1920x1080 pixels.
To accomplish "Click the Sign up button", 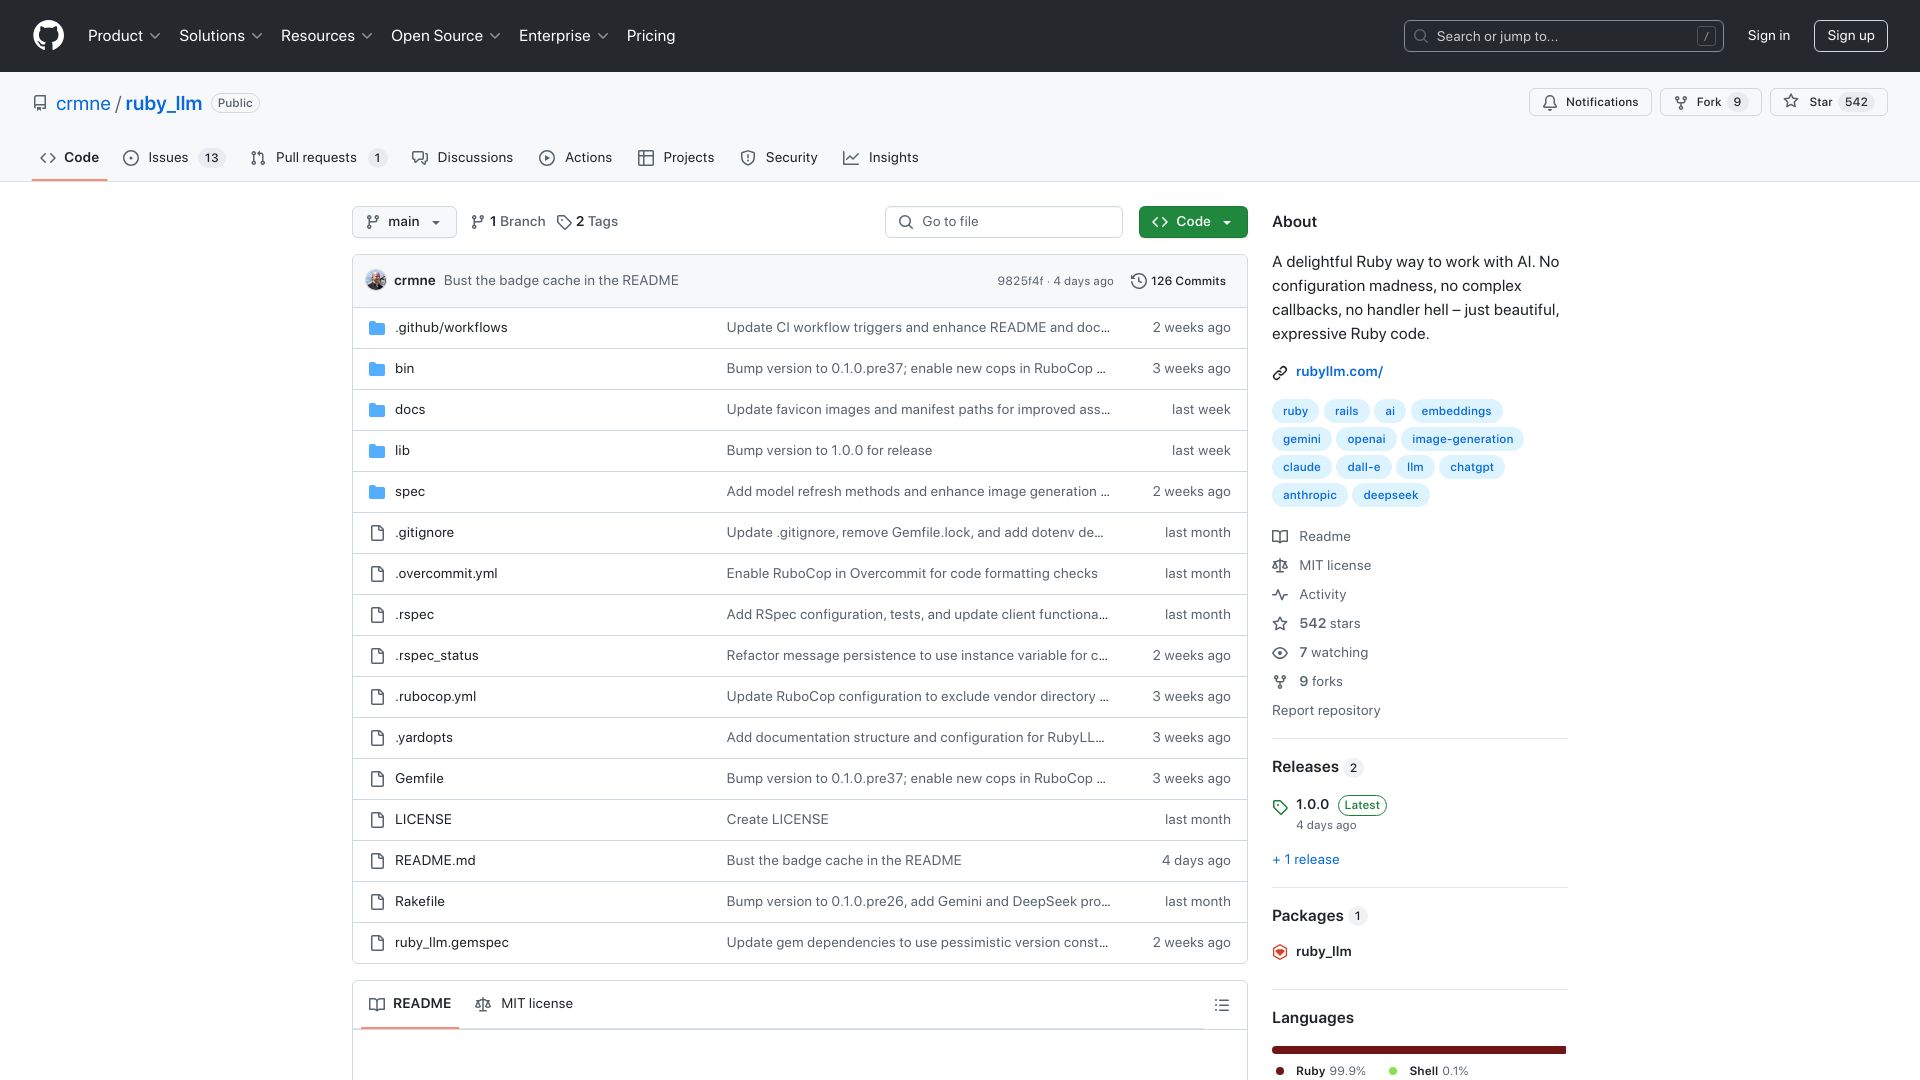I will 1851,36.
